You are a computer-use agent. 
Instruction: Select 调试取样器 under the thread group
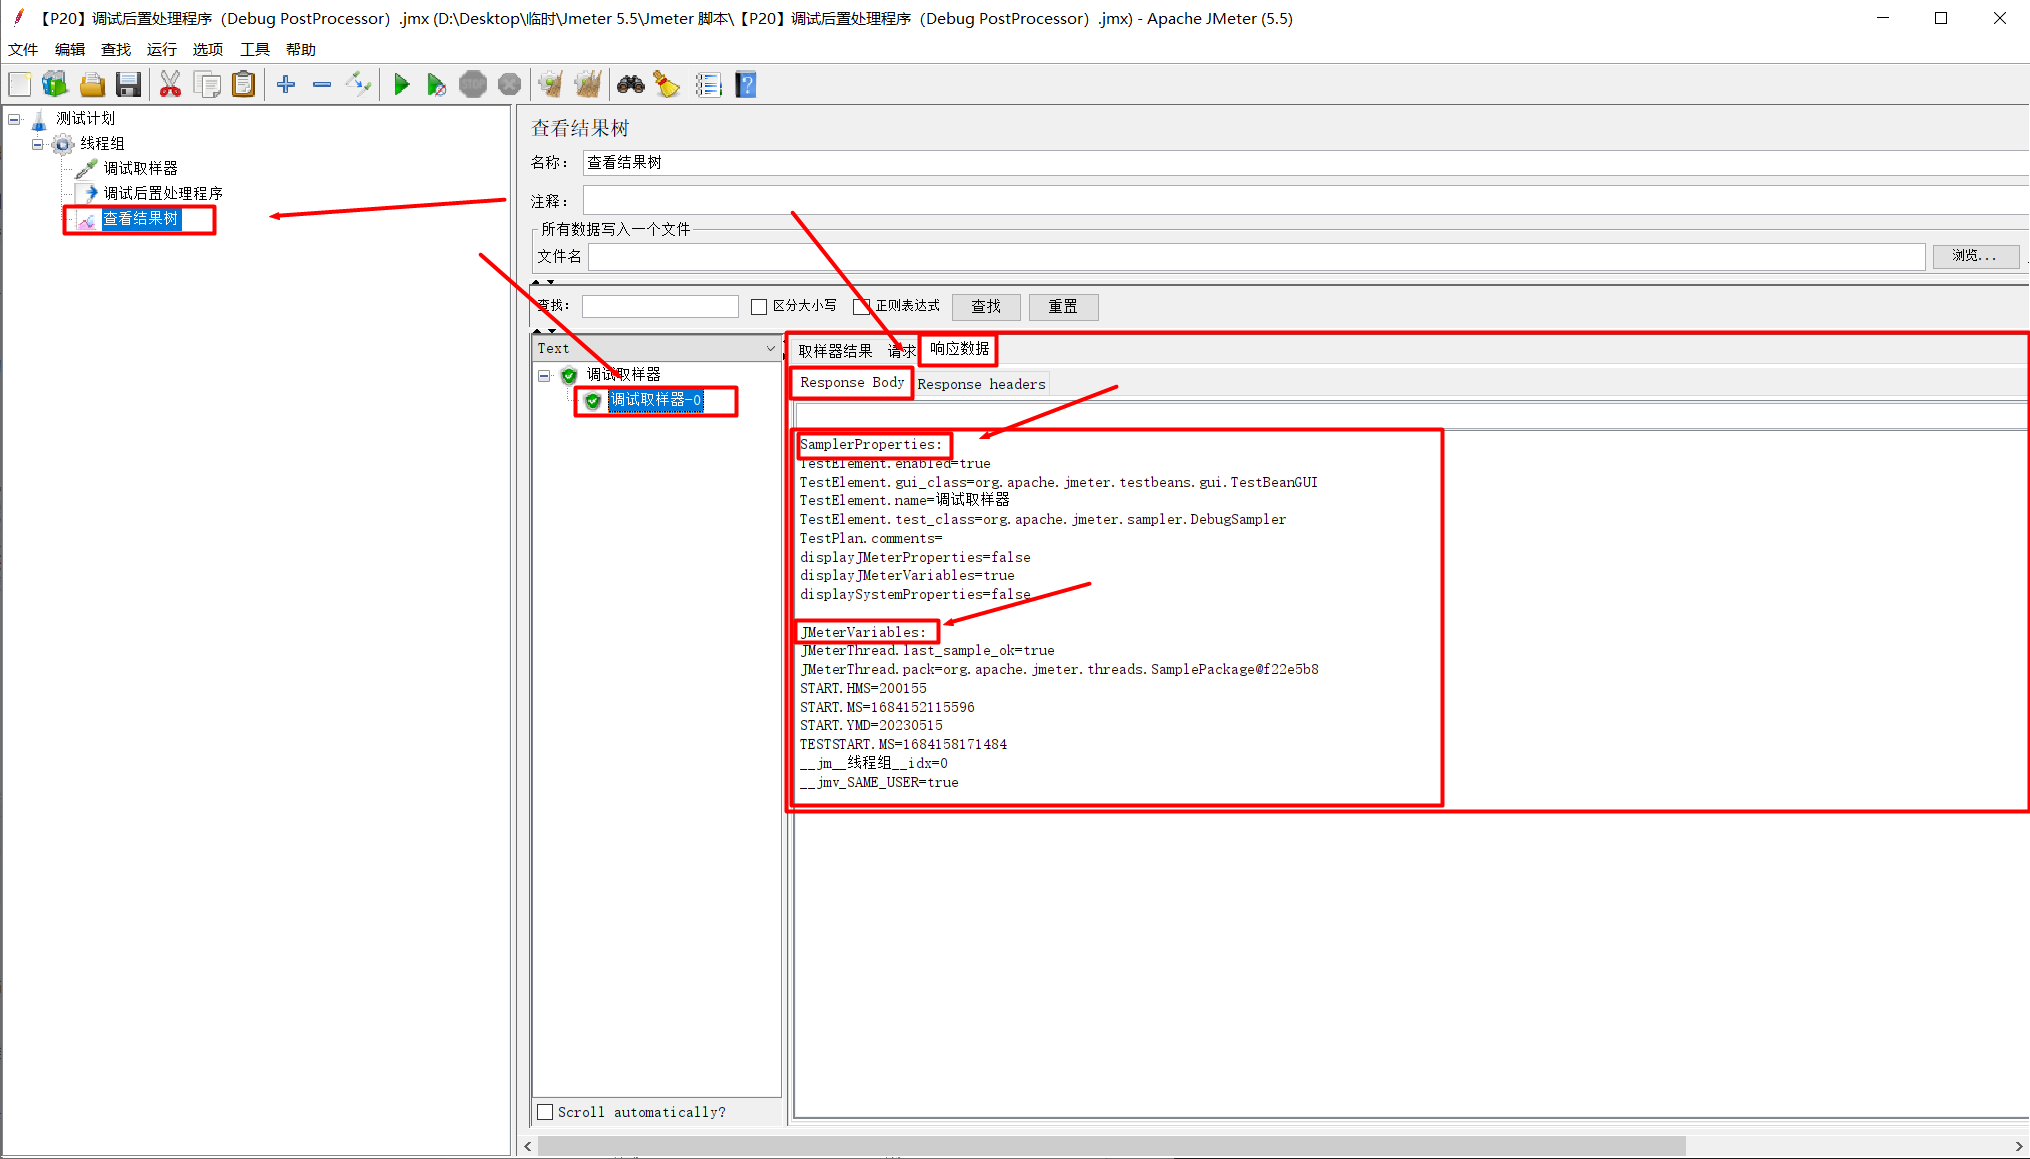[141, 168]
